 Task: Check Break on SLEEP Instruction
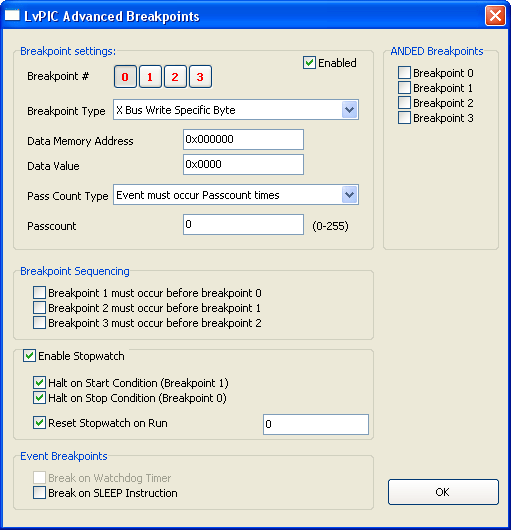[x=40, y=493]
